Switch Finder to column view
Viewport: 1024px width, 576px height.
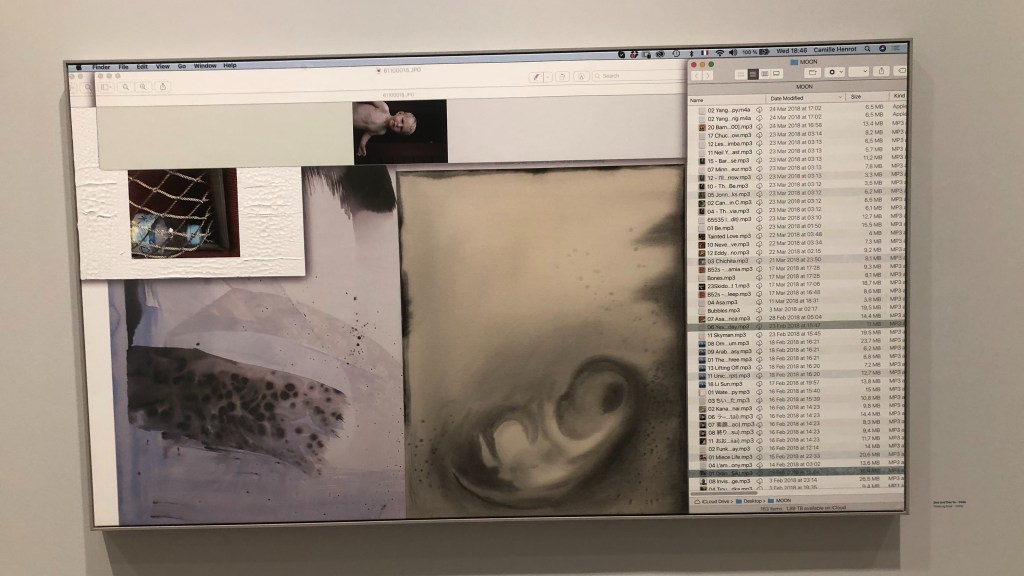(765, 74)
